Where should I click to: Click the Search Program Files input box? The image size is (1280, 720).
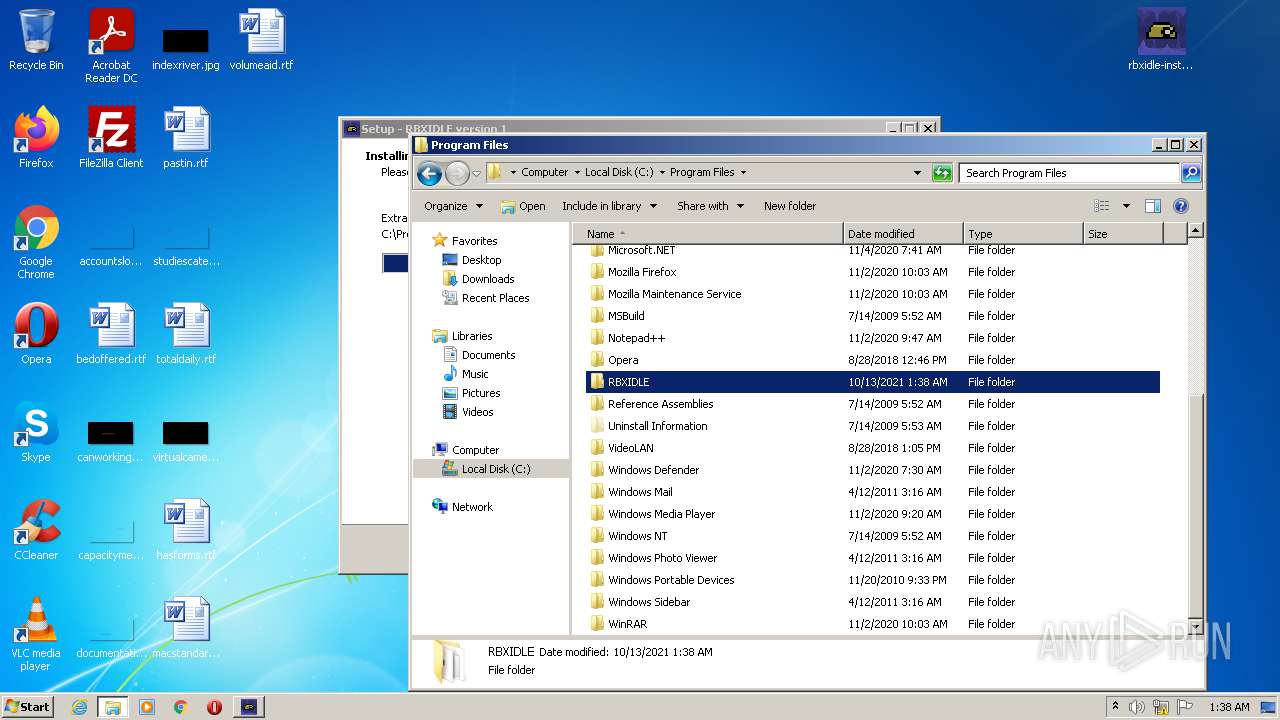pos(1070,173)
